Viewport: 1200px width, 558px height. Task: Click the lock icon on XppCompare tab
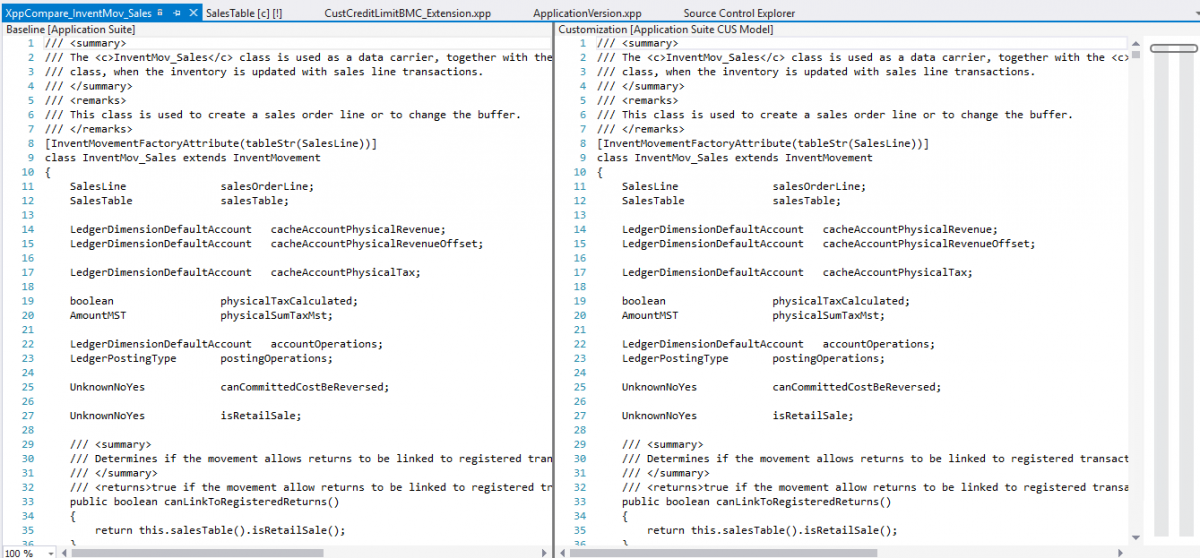pyautogui.click(x=160, y=13)
